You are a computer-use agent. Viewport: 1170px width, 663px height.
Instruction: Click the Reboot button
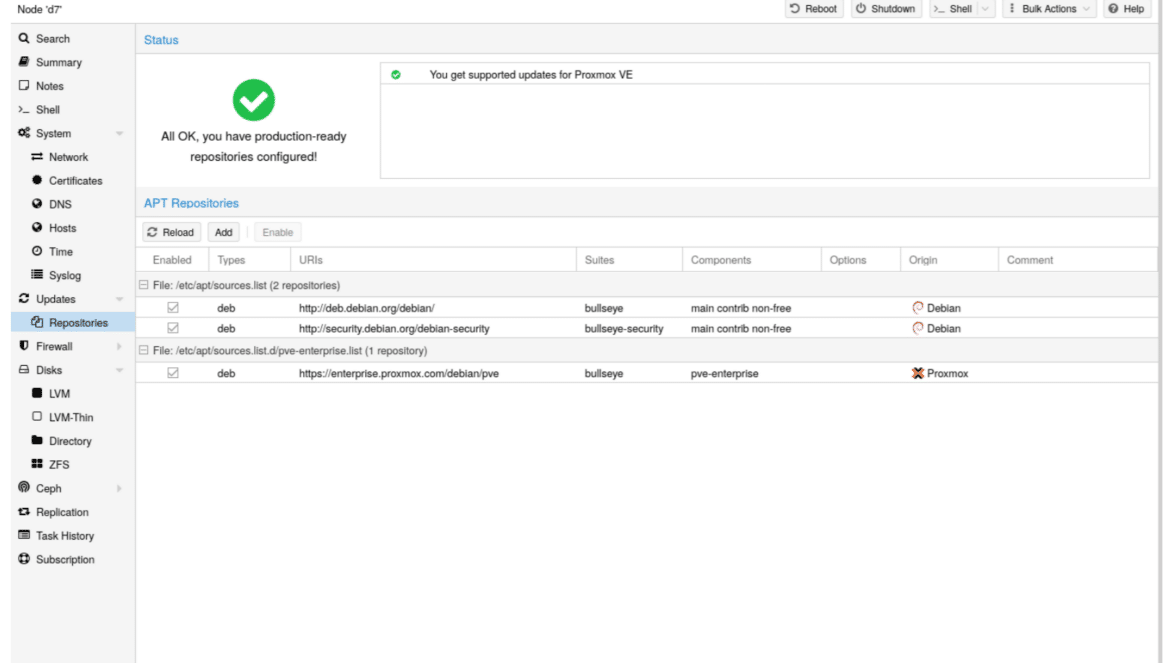pyautogui.click(x=814, y=9)
